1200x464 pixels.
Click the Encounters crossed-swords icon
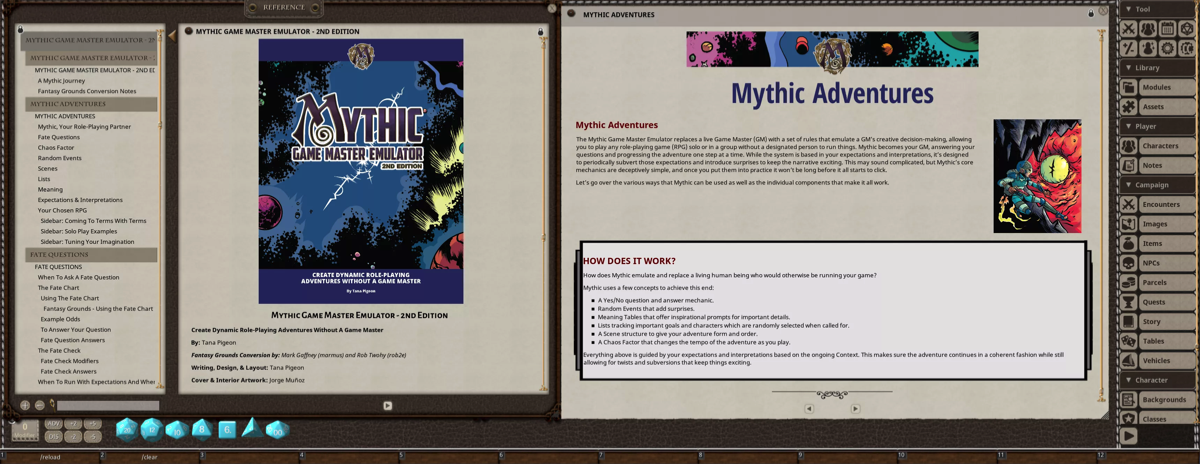1128,204
